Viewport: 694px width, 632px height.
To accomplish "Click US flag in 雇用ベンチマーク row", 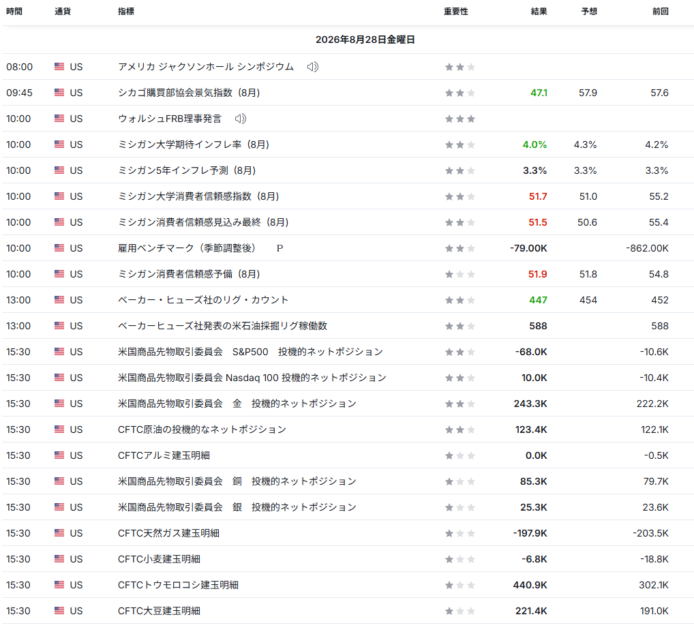I will (x=59, y=248).
